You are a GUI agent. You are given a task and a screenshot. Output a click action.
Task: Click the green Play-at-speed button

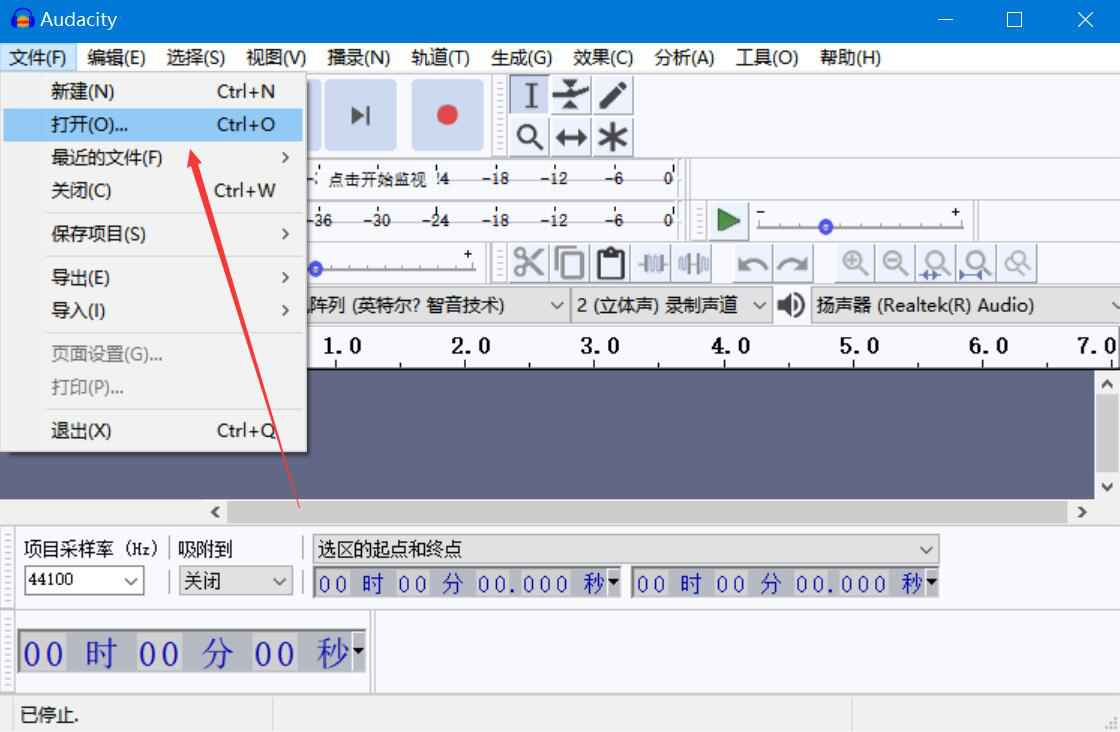(728, 220)
